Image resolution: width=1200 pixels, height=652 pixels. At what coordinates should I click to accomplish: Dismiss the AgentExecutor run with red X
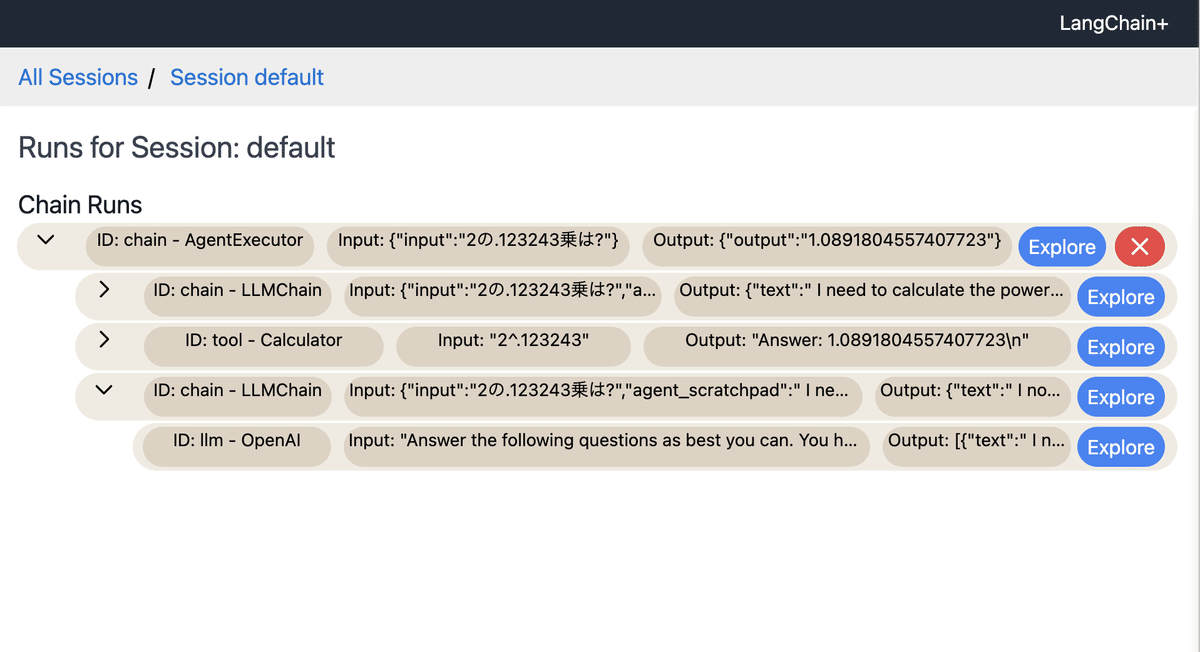click(1140, 247)
